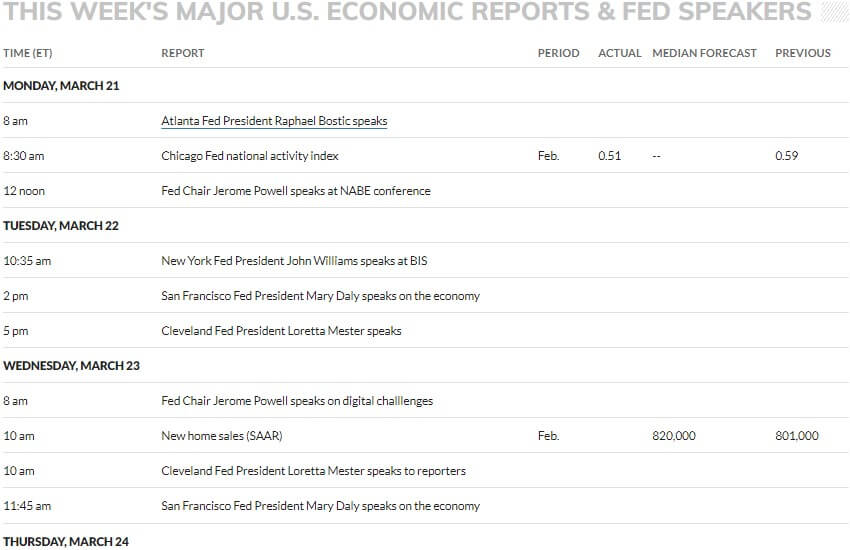Click the ACTUAL column header
Image resolution: width=850 pixels, height=550 pixels.
tap(620, 53)
